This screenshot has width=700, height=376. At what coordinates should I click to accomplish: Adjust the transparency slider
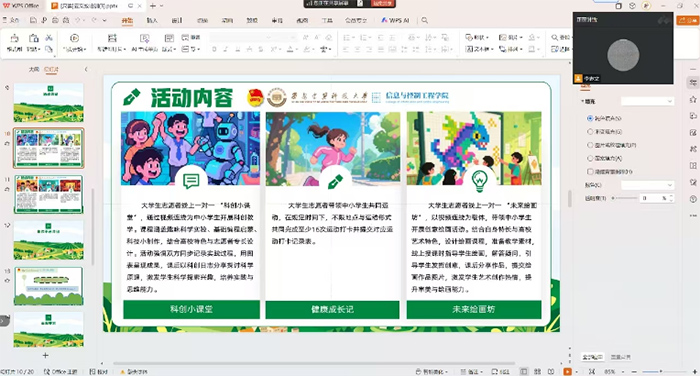(625, 198)
